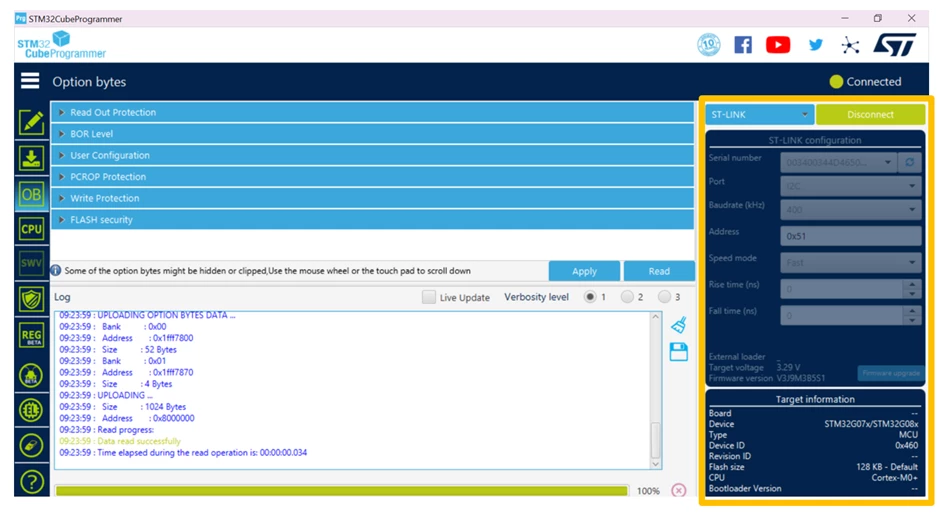The height and width of the screenshot is (513, 940).
Task: Click the Disconnect button
Action: point(870,114)
